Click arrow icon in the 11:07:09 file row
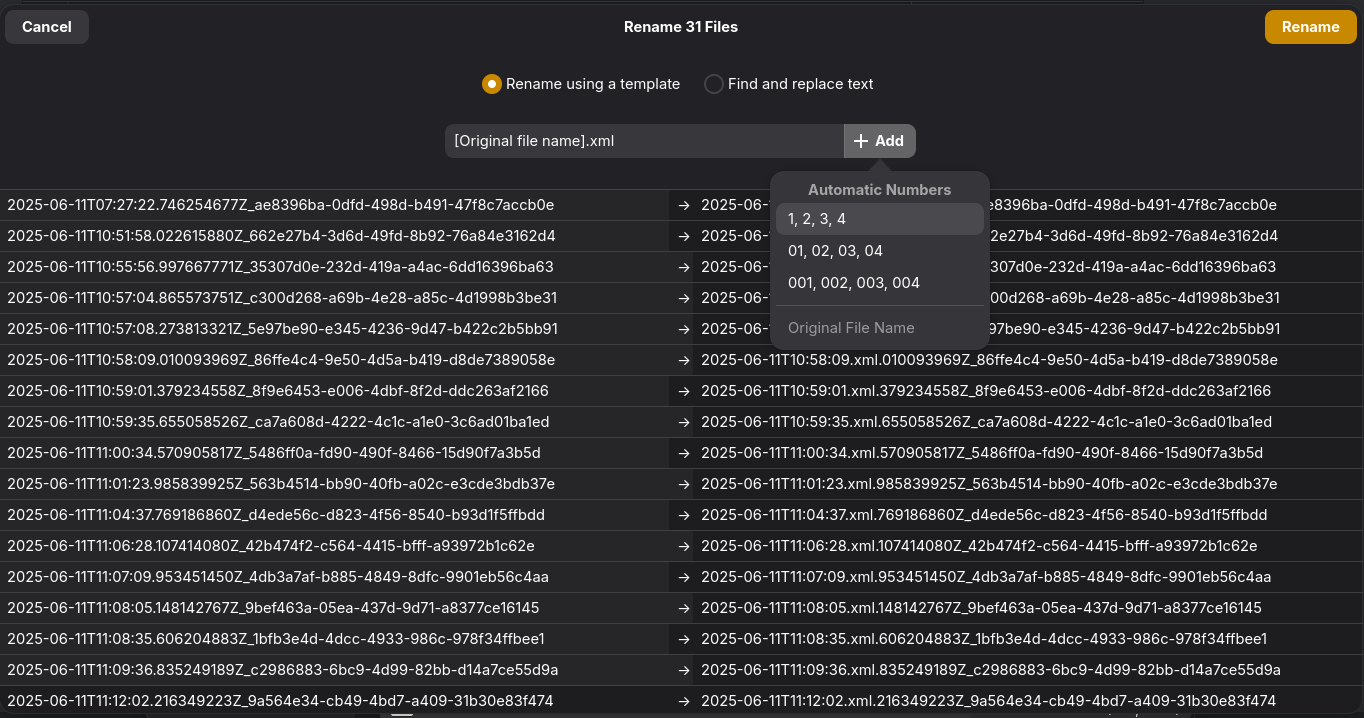This screenshot has height=718, width=1364. click(x=684, y=577)
